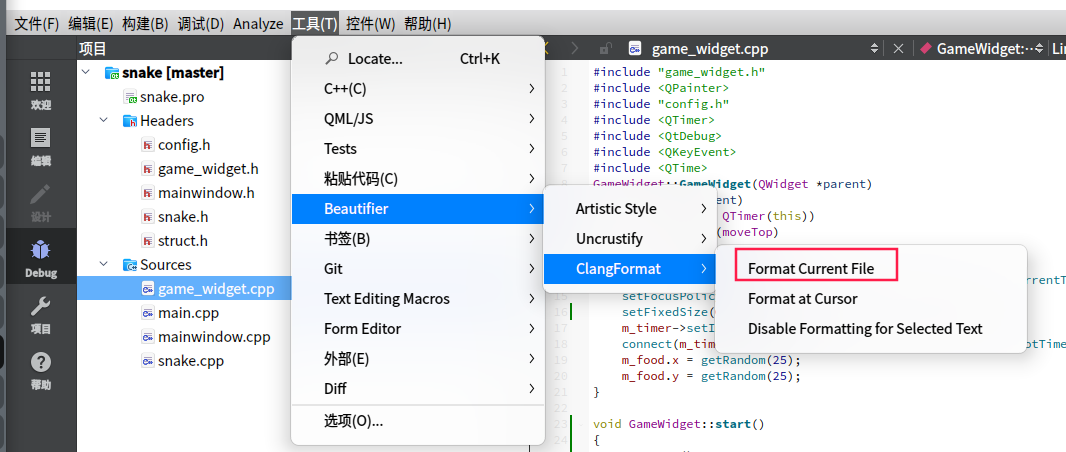Open 帮助 (Help) mode in sidebar

41,371
